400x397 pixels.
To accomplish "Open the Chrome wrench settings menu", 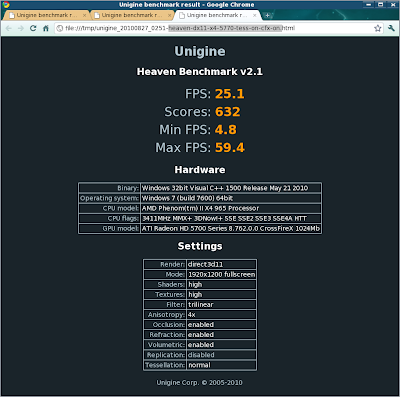I will (391, 28).
